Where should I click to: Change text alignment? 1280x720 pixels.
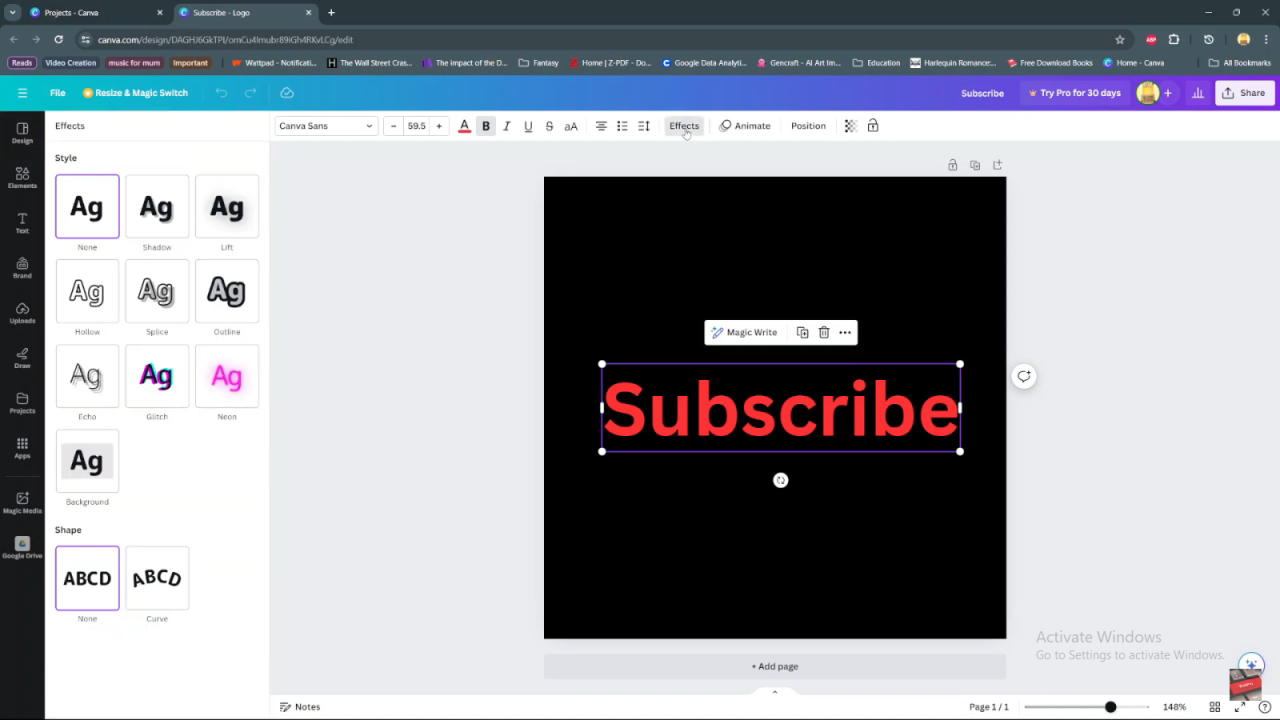tap(601, 126)
